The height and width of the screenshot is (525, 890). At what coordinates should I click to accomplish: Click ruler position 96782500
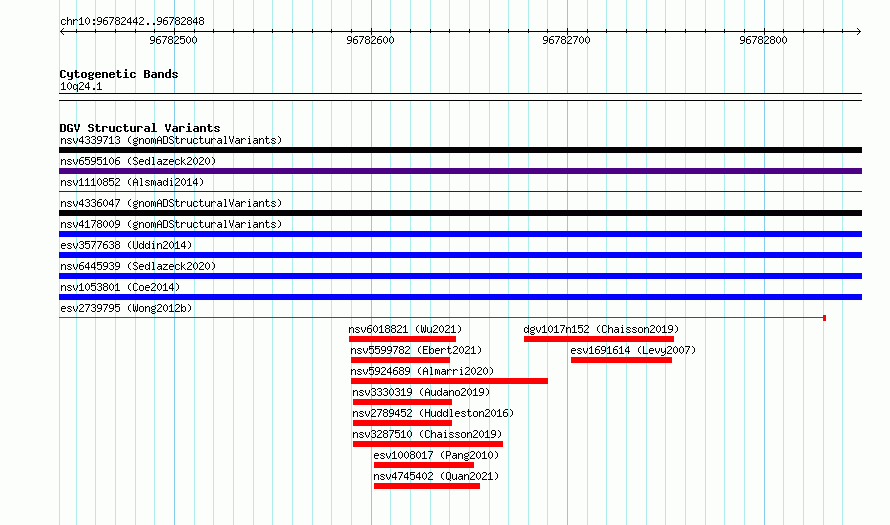pos(173,40)
